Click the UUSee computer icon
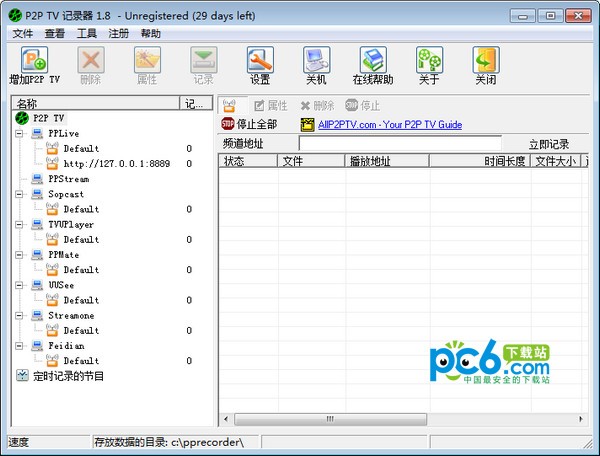Viewport: 600px width, 456px height. (x=37, y=285)
